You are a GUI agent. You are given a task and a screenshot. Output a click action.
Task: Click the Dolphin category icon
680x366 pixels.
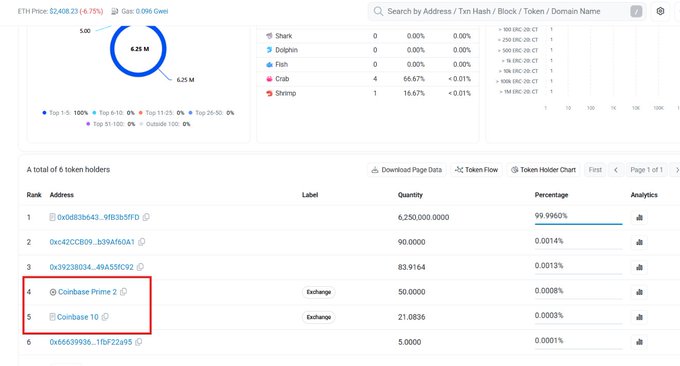click(269, 50)
